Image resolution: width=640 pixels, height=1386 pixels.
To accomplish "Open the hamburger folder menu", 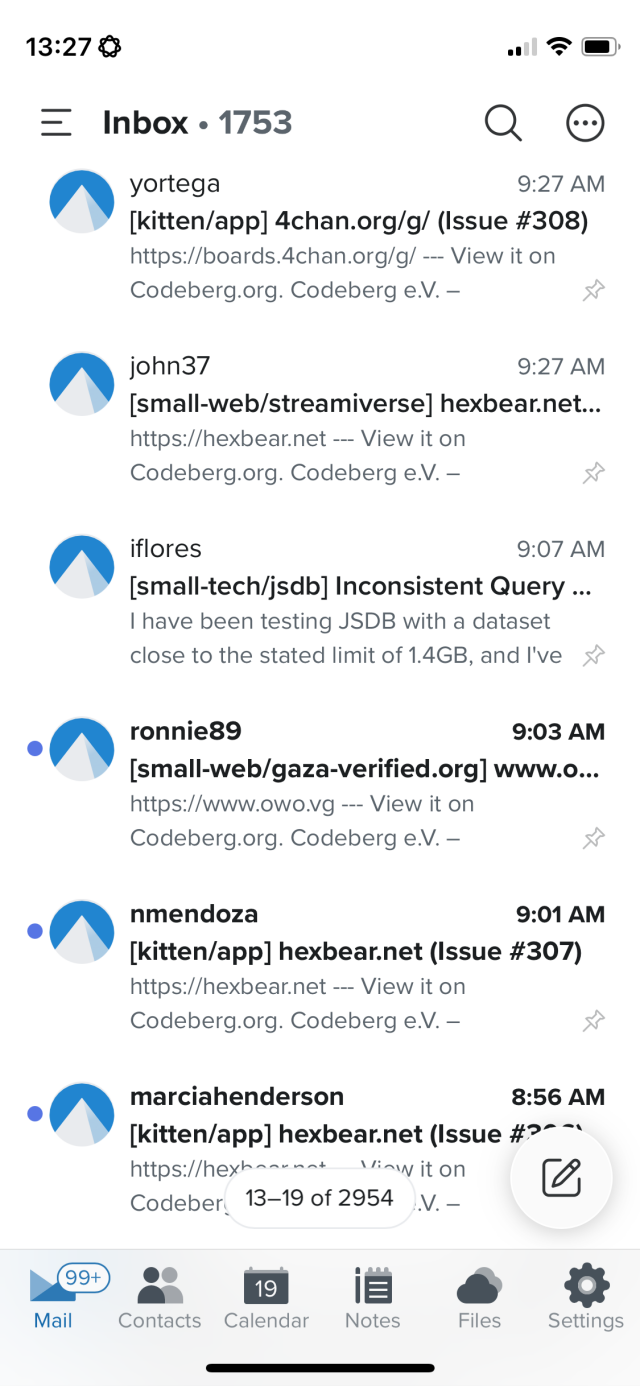I will (x=55, y=122).
